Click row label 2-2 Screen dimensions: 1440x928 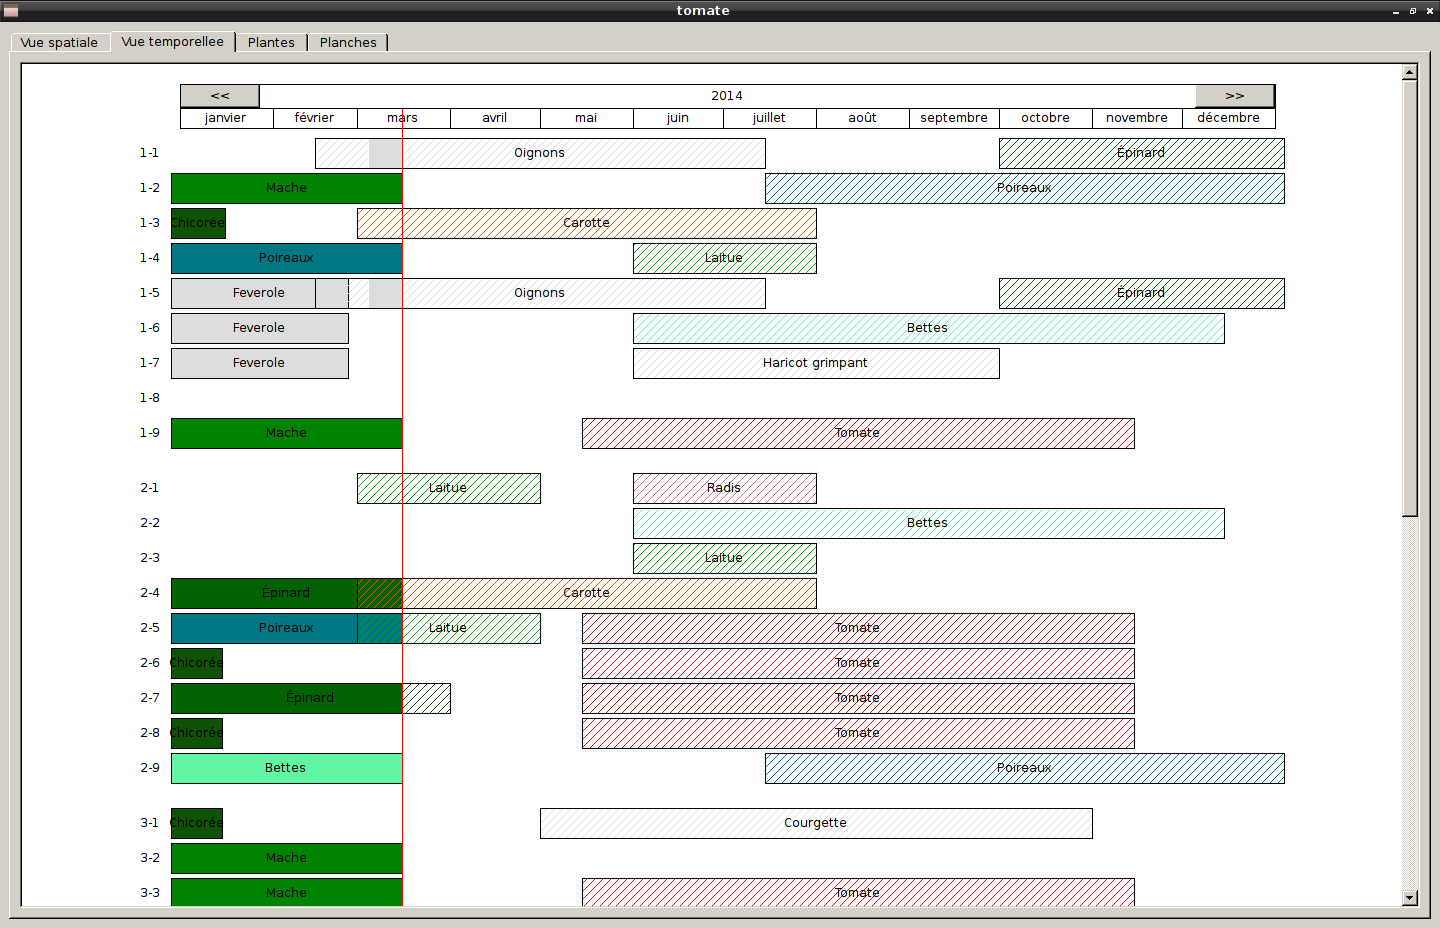pyautogui.click(x=150, y=523)
